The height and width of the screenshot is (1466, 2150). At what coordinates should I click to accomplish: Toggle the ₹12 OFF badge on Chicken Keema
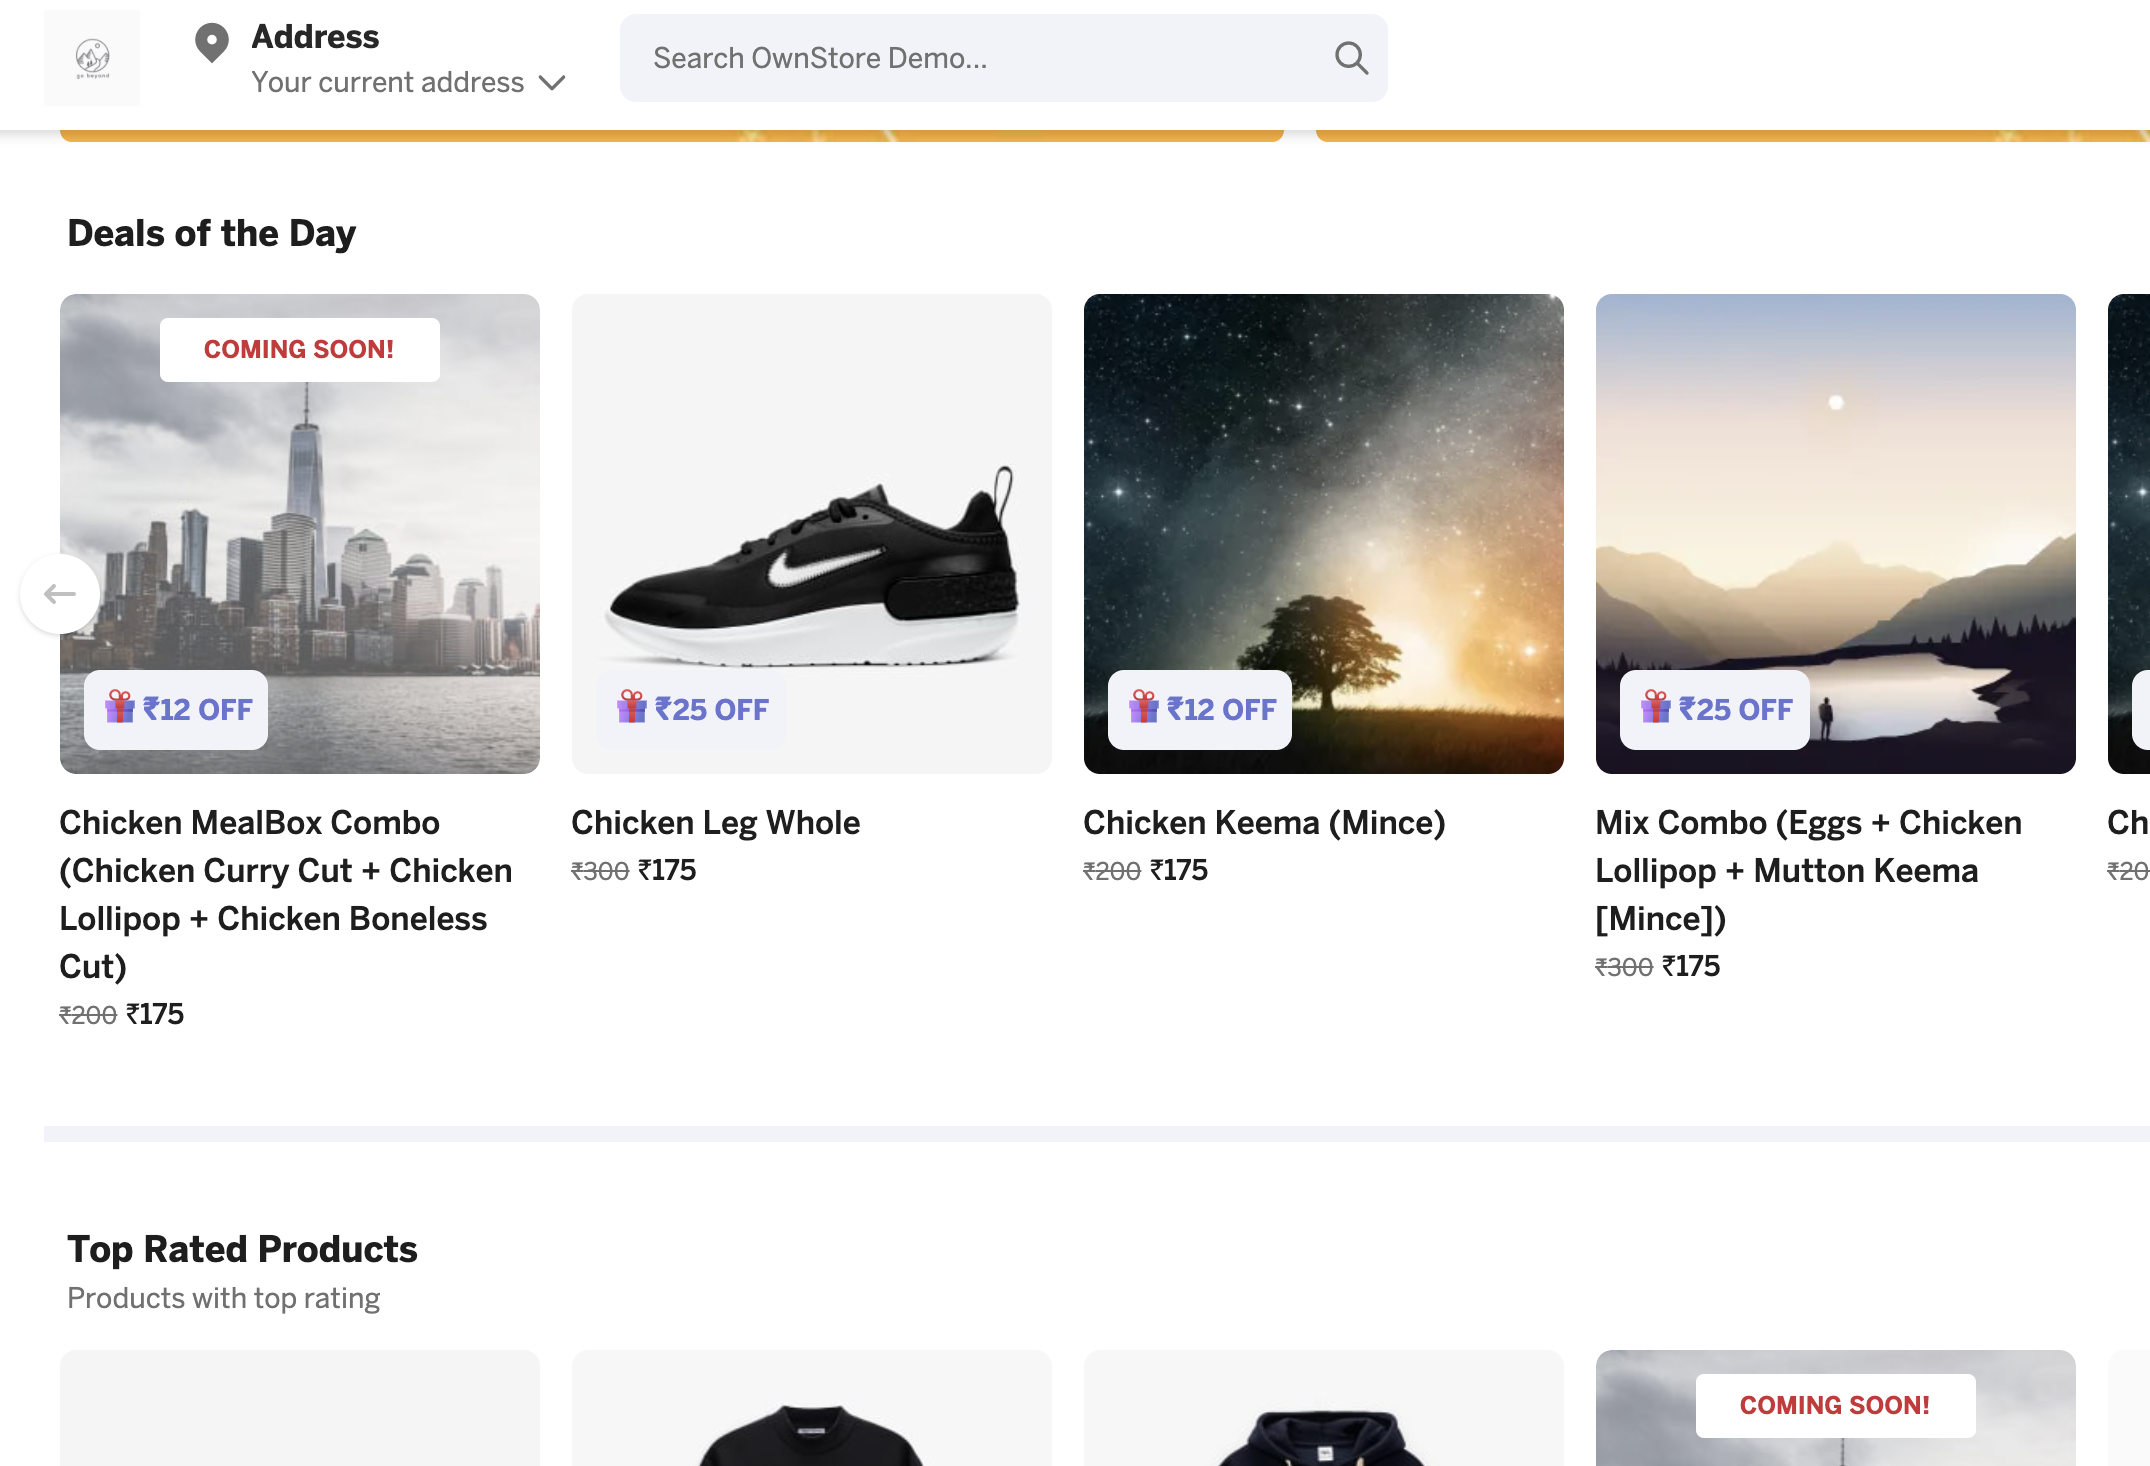[x=1198, y=709]
